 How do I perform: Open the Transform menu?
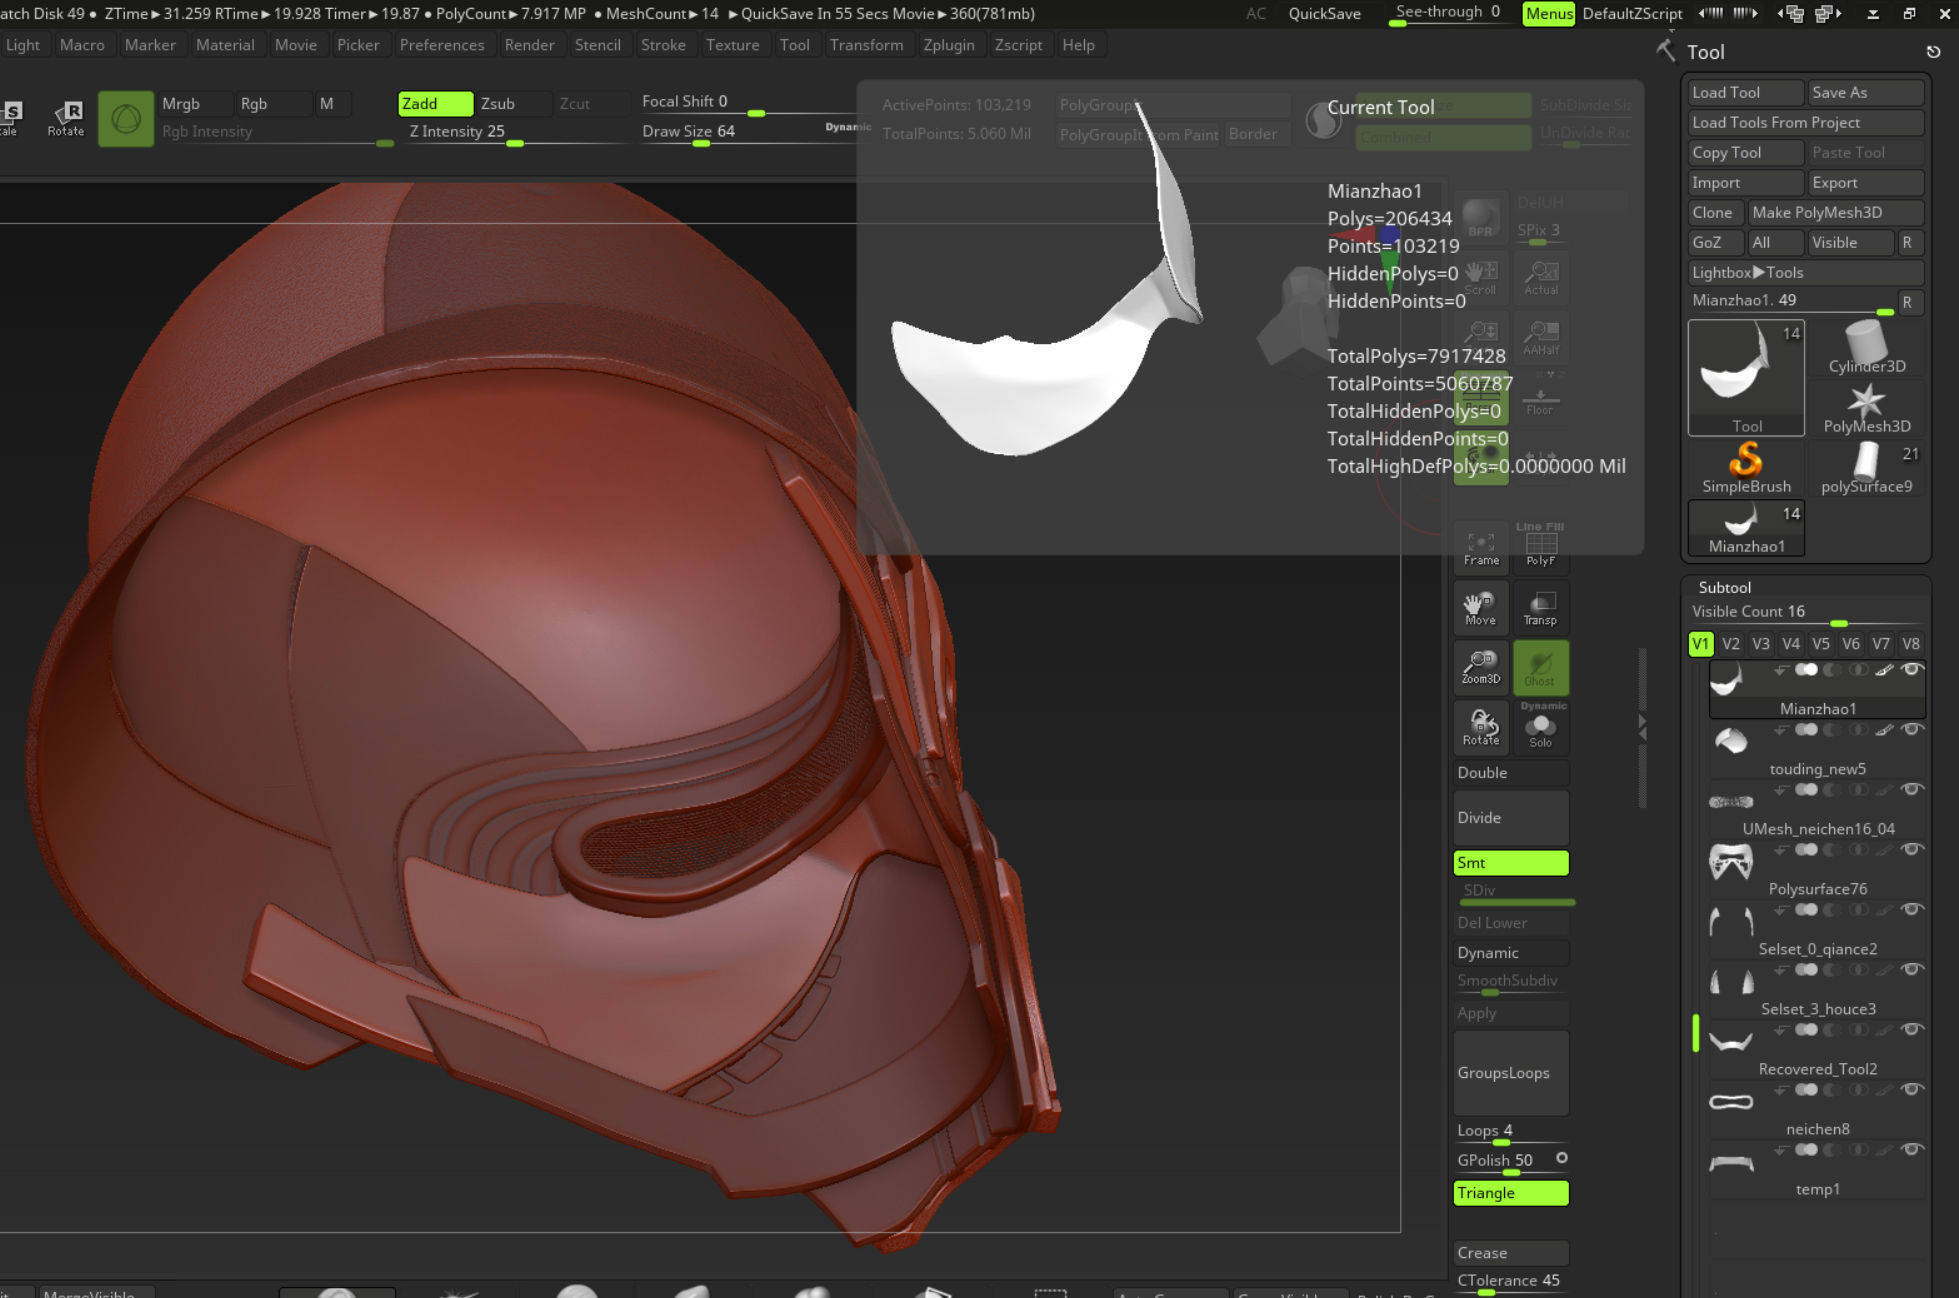[x=866, y=45]
